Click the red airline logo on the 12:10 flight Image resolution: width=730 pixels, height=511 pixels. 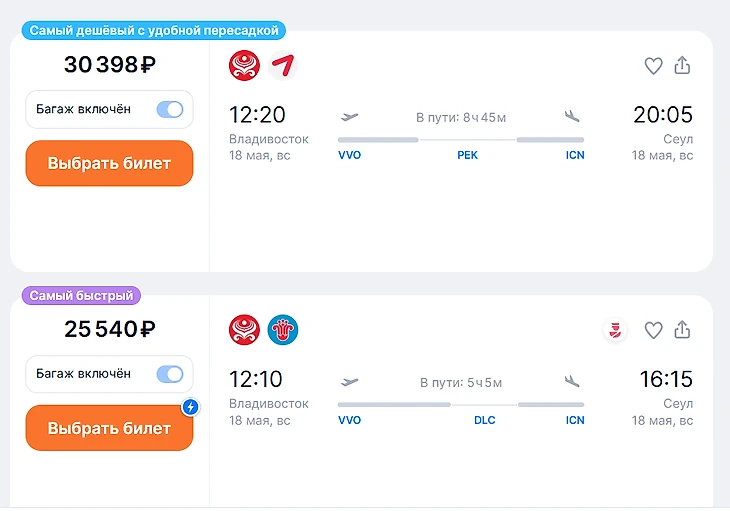(x=244, y=330)
